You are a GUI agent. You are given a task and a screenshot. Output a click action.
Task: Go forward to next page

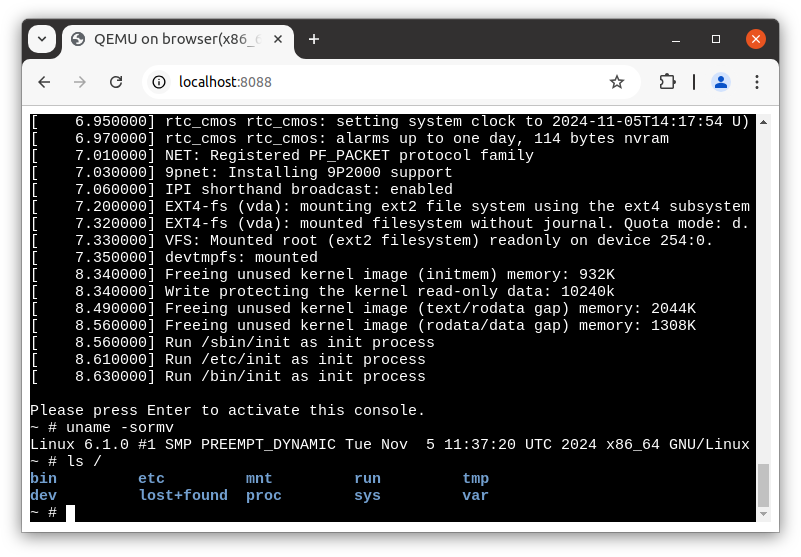click(x=80, y=82)
